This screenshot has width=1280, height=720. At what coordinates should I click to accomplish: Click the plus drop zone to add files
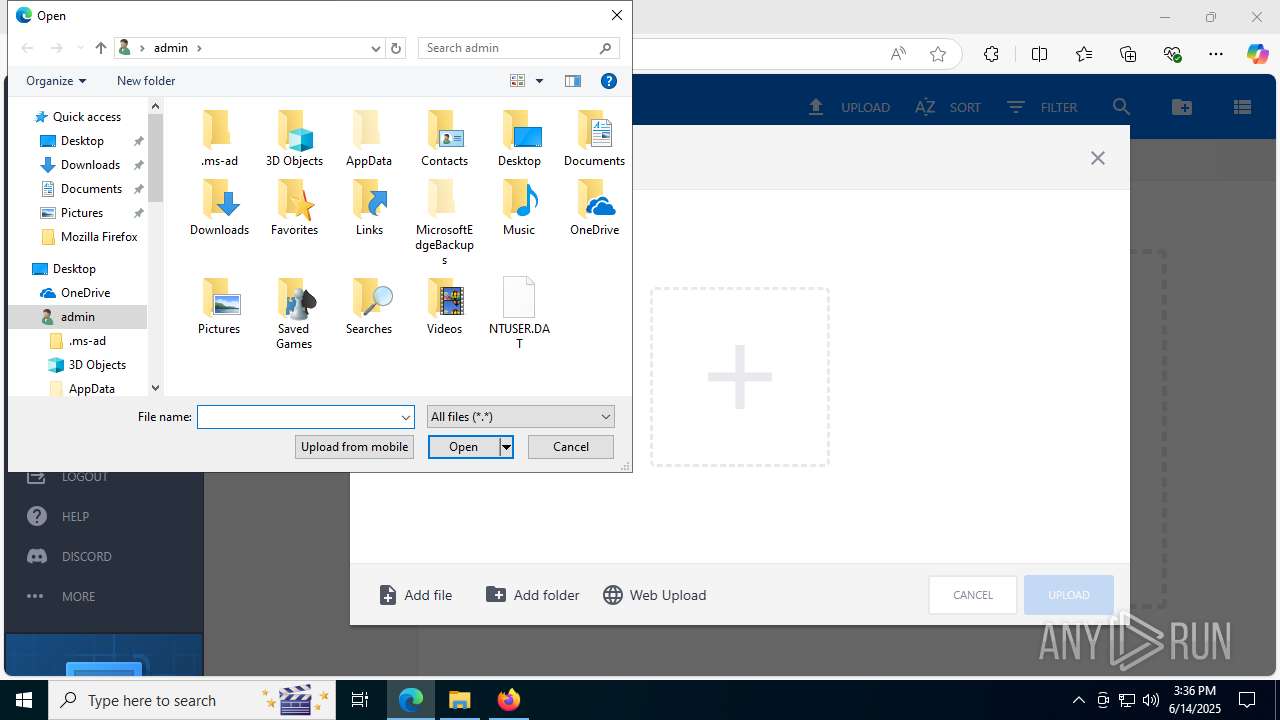740,377
